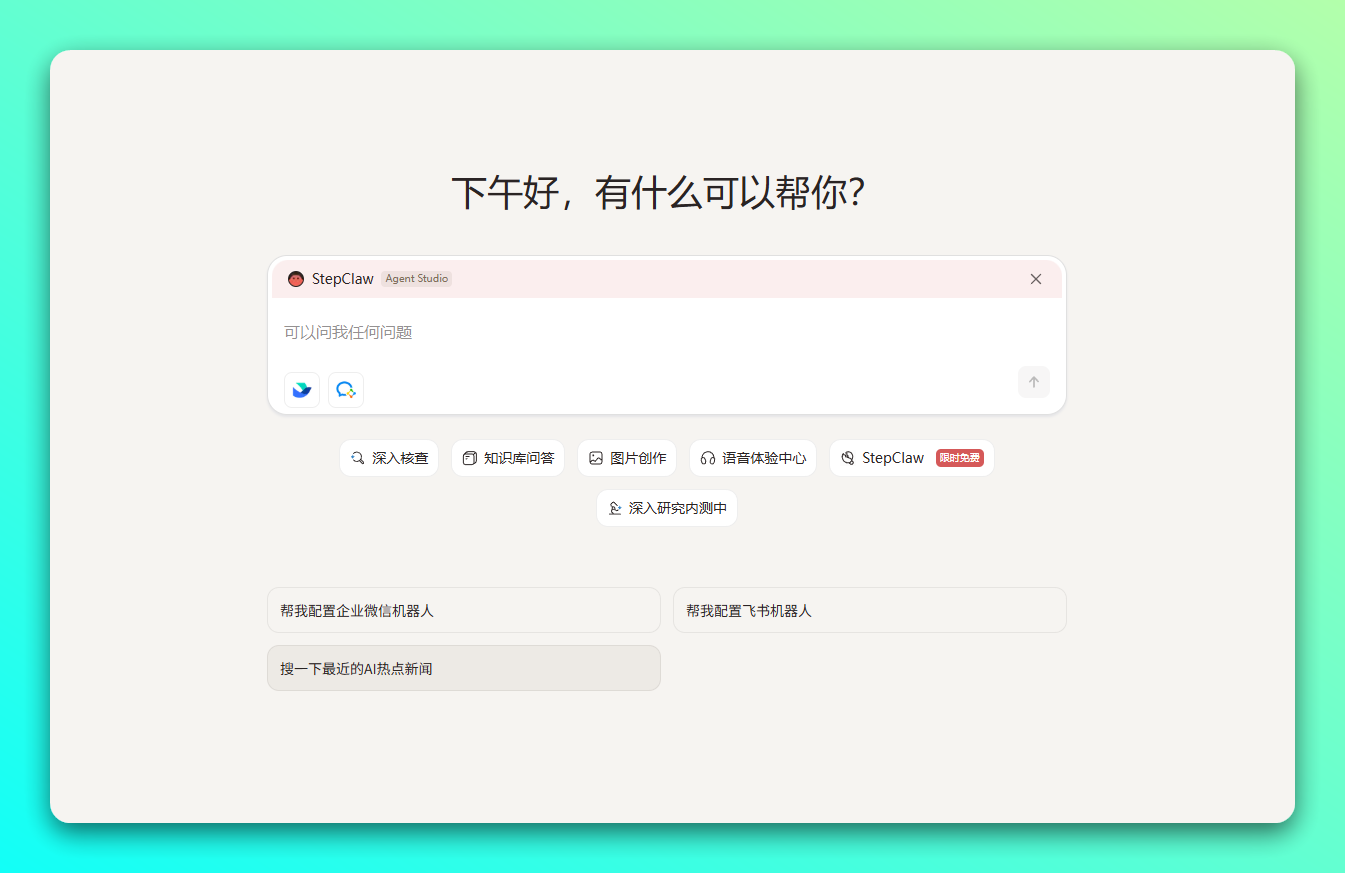
Task: Choose suggestion "帮我配置飞书机器人"
Action: 870,610
